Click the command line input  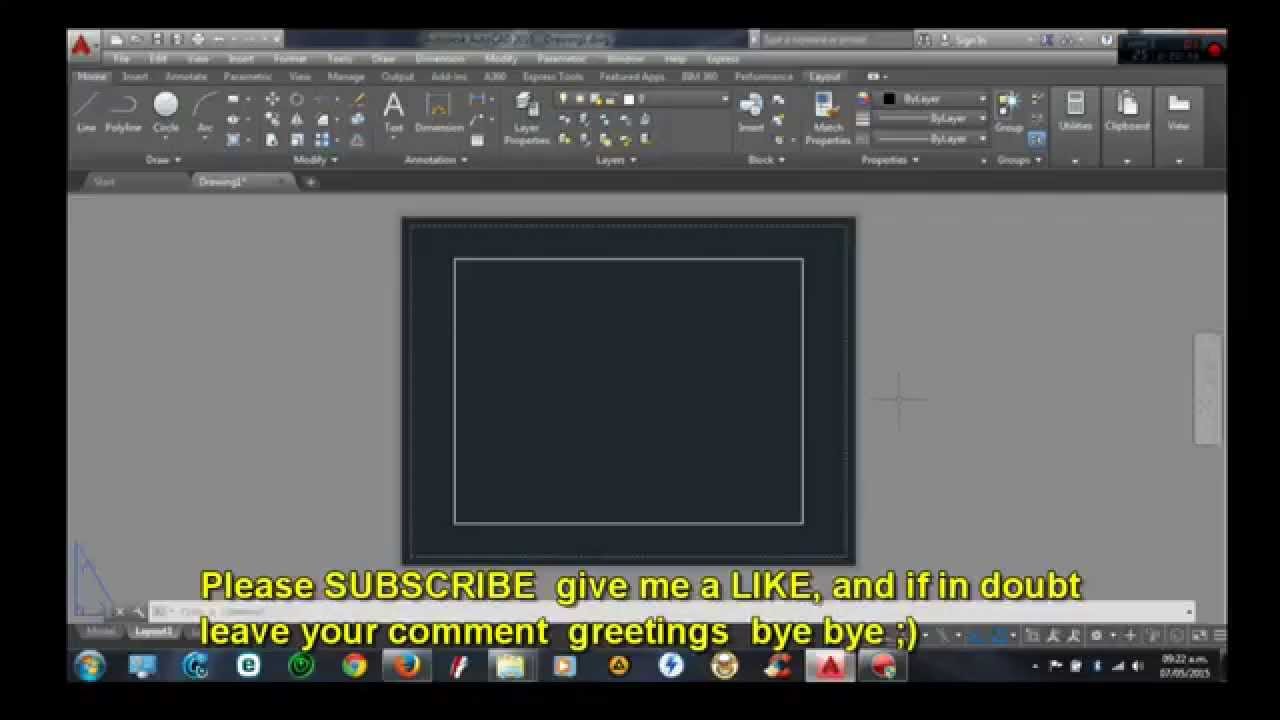click(670, 611)
